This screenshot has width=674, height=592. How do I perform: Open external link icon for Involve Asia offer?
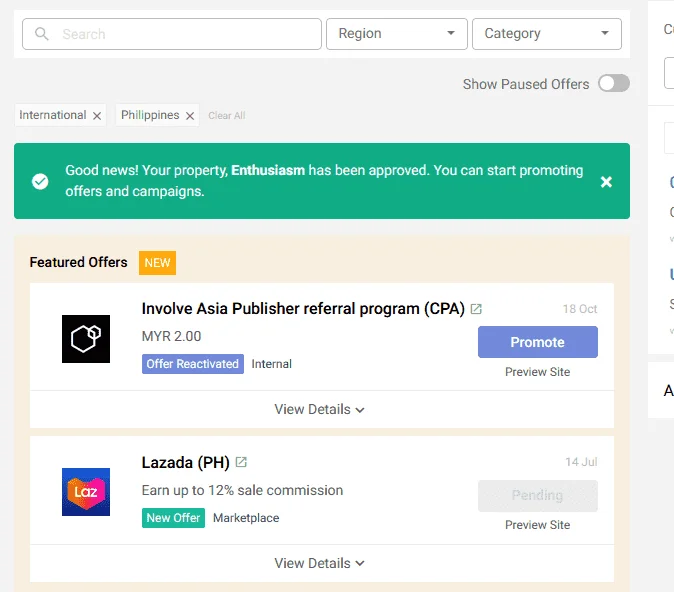coord(476,309)
